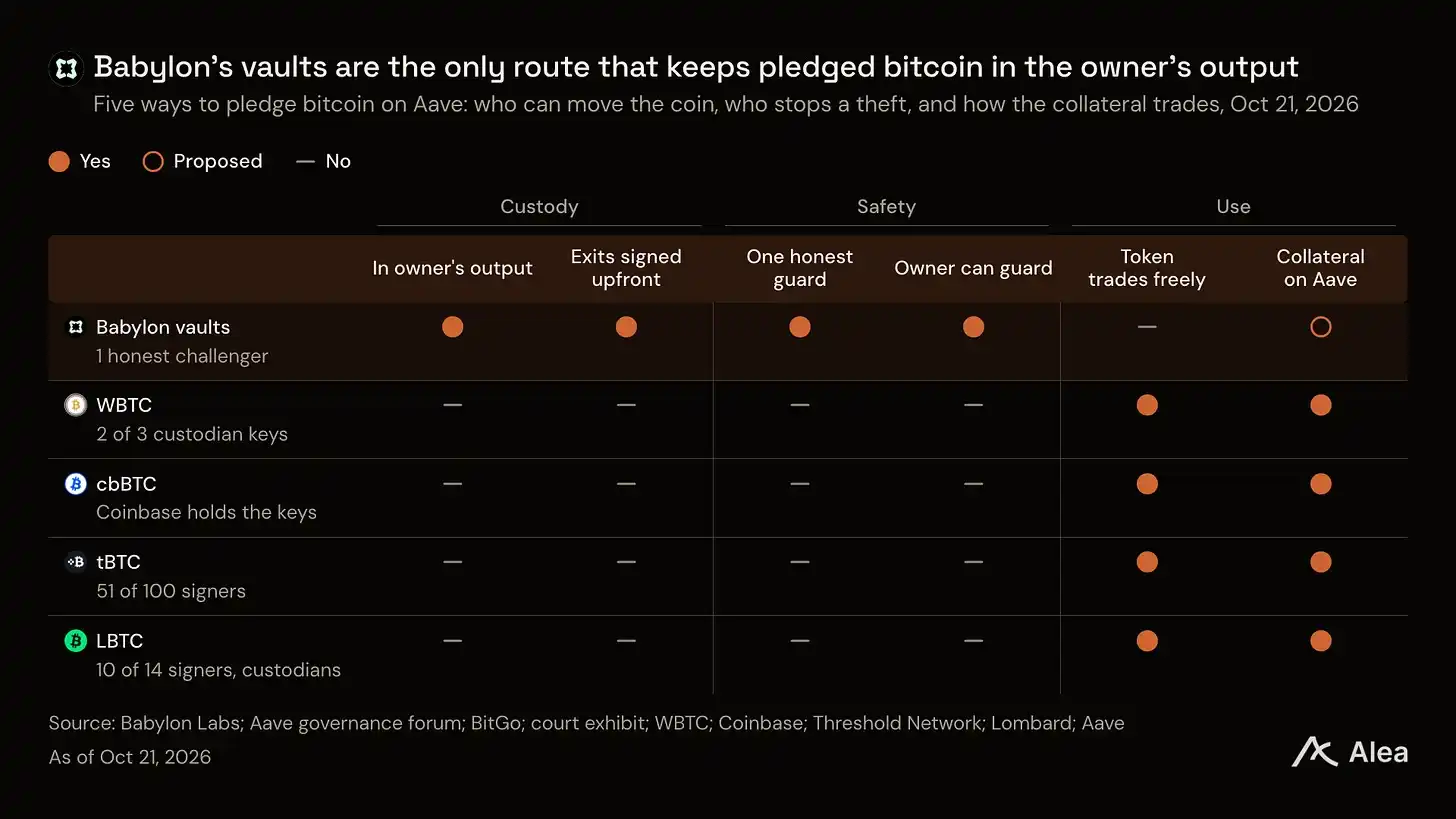Select the Use column group header
This screenshot has height=819, width=1456.
(1233, 207)
